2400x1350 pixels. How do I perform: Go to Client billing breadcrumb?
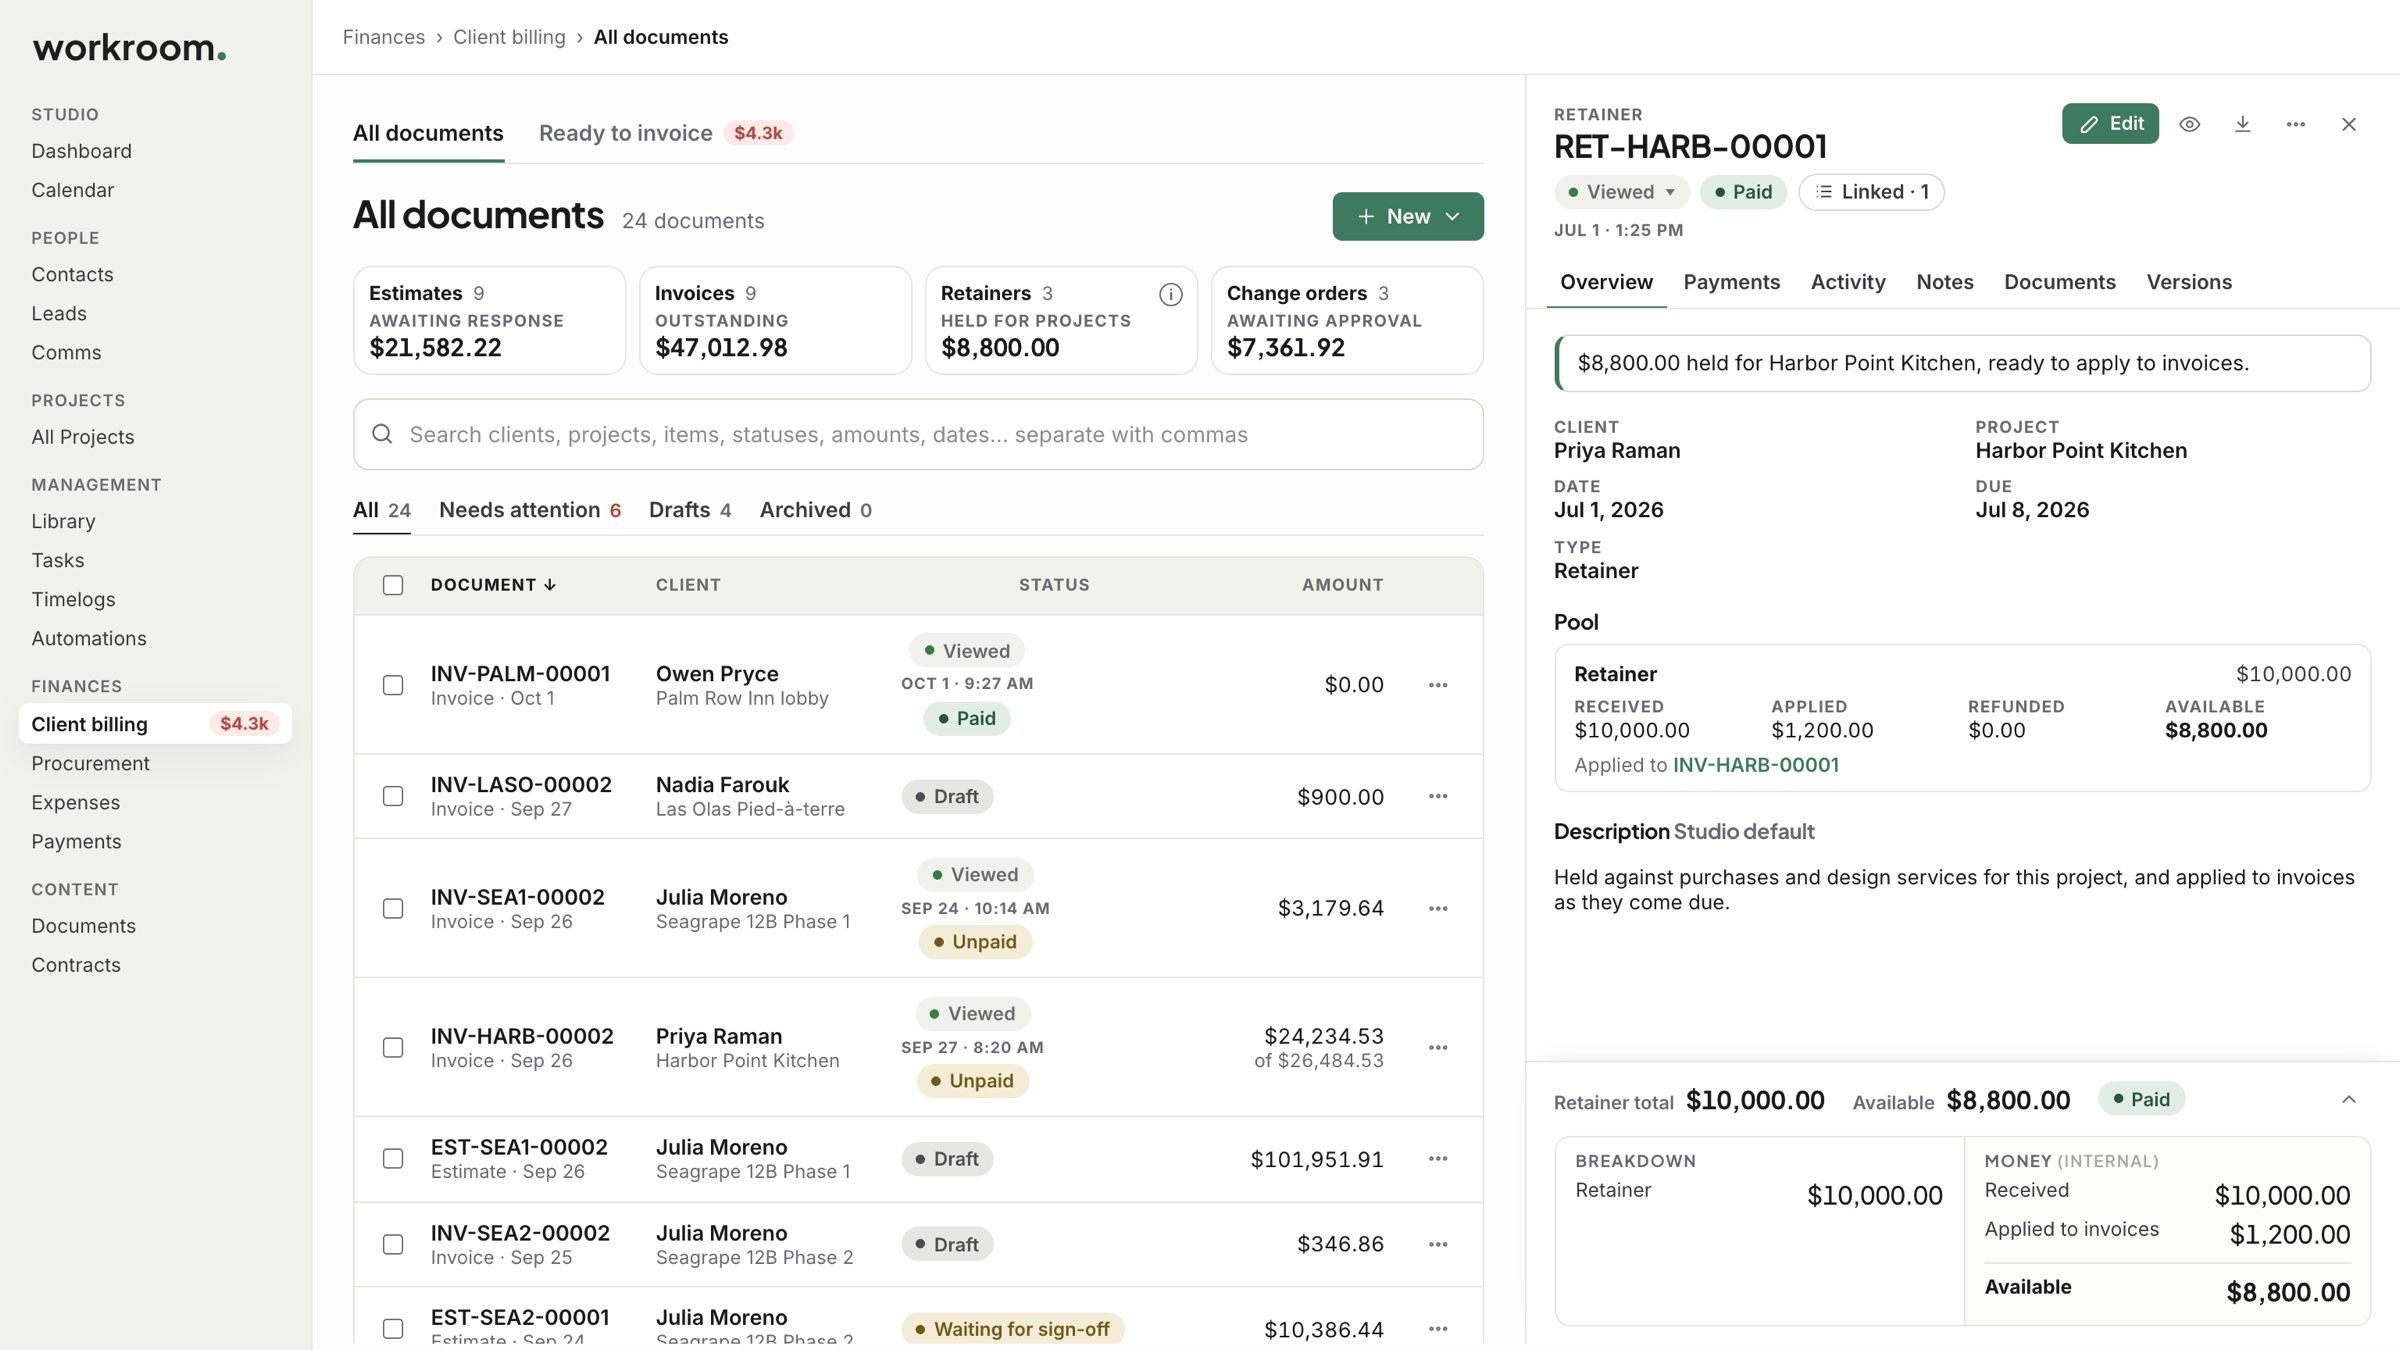tap(509, 37)
